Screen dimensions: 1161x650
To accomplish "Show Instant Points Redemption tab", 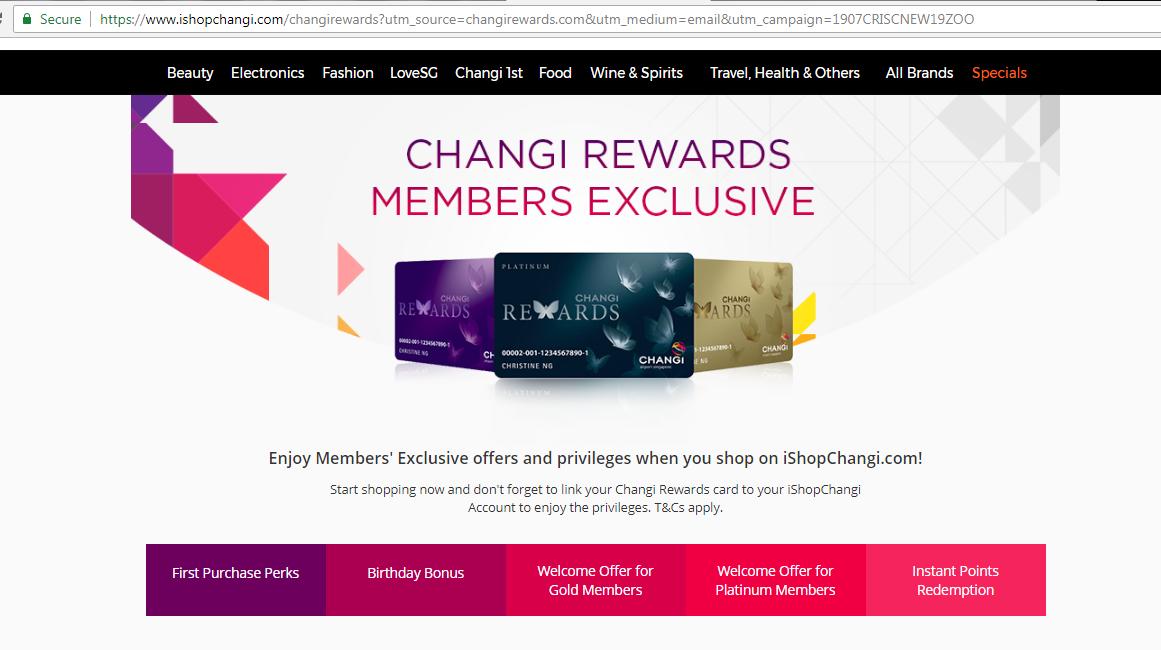I will coord(955,580).
